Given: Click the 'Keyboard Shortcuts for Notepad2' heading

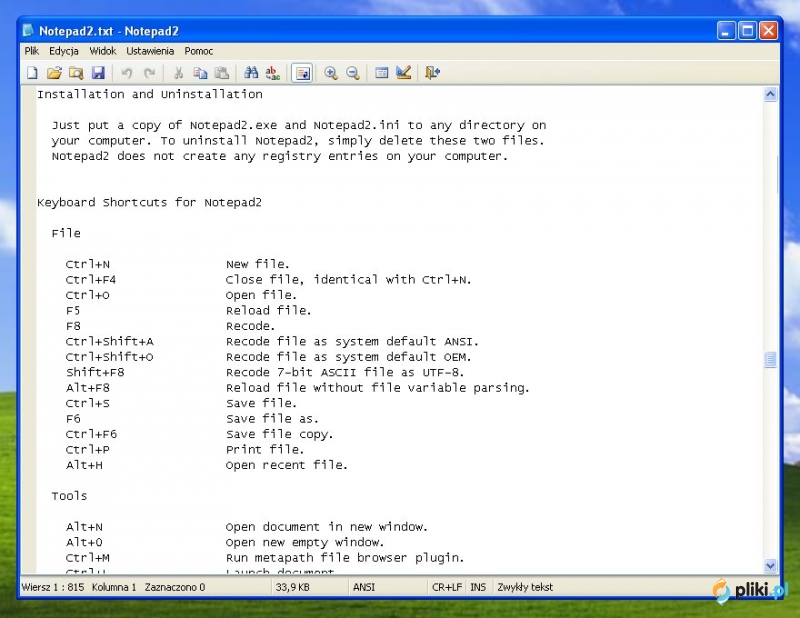Looking at the screenshot, I should pyautogui.click(x=149, y=203).
